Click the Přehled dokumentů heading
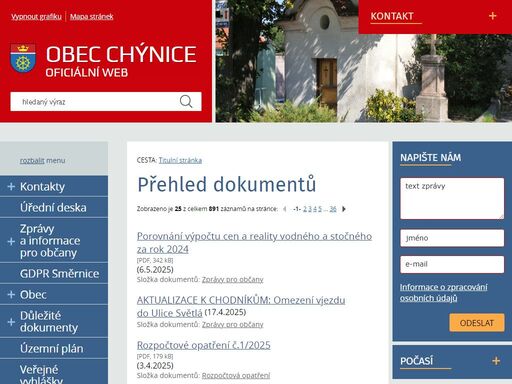Viewport: 512px width, 384px height. click(227, 184)
